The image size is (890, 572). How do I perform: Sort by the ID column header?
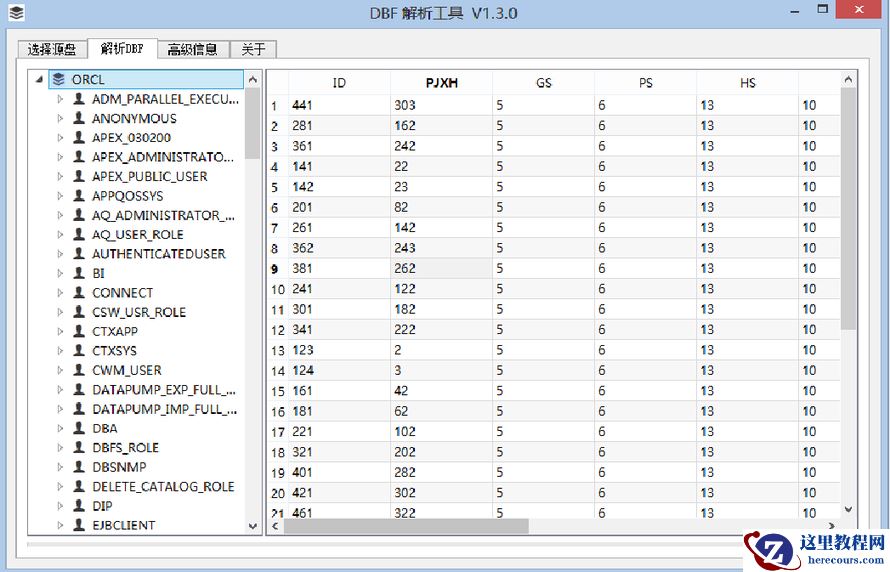coord(339,83)
